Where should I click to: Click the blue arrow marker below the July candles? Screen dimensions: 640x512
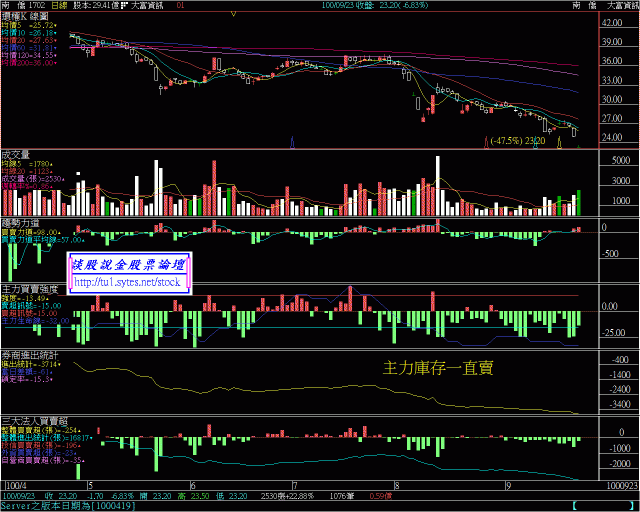[x=292, y=142]
